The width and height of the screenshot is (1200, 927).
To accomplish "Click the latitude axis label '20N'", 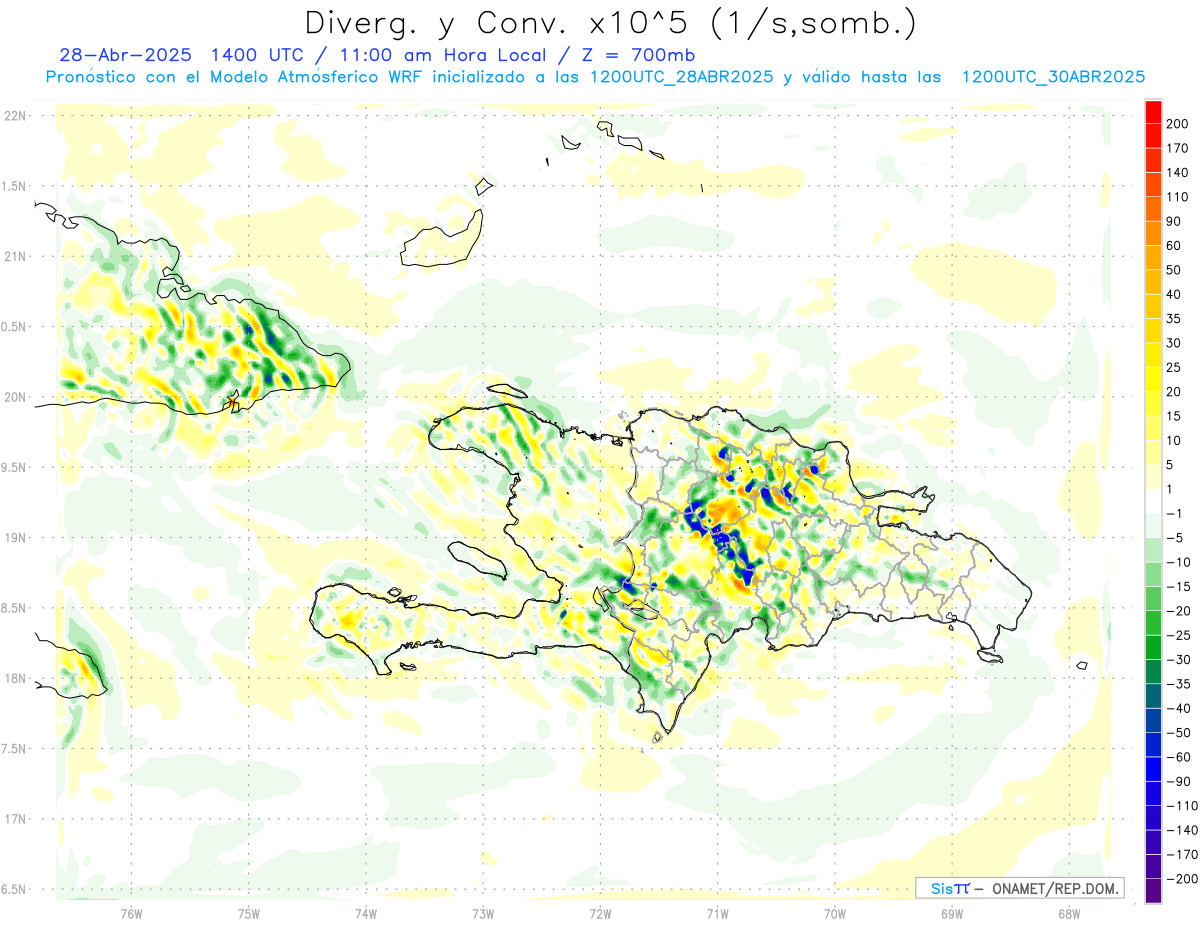I will point(15,397).
